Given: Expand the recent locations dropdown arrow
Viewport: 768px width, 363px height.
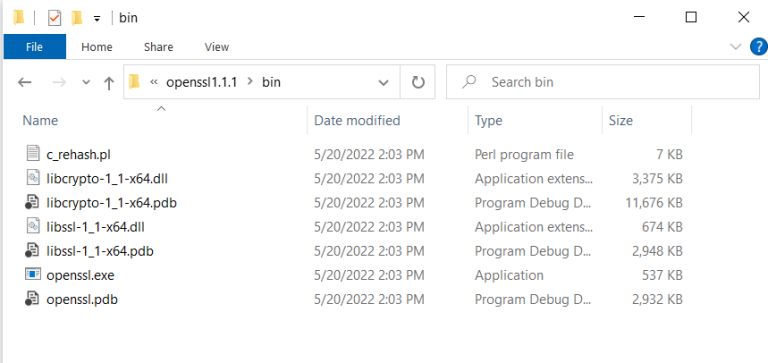Looking at the screenshot, I should click(86, 82).
